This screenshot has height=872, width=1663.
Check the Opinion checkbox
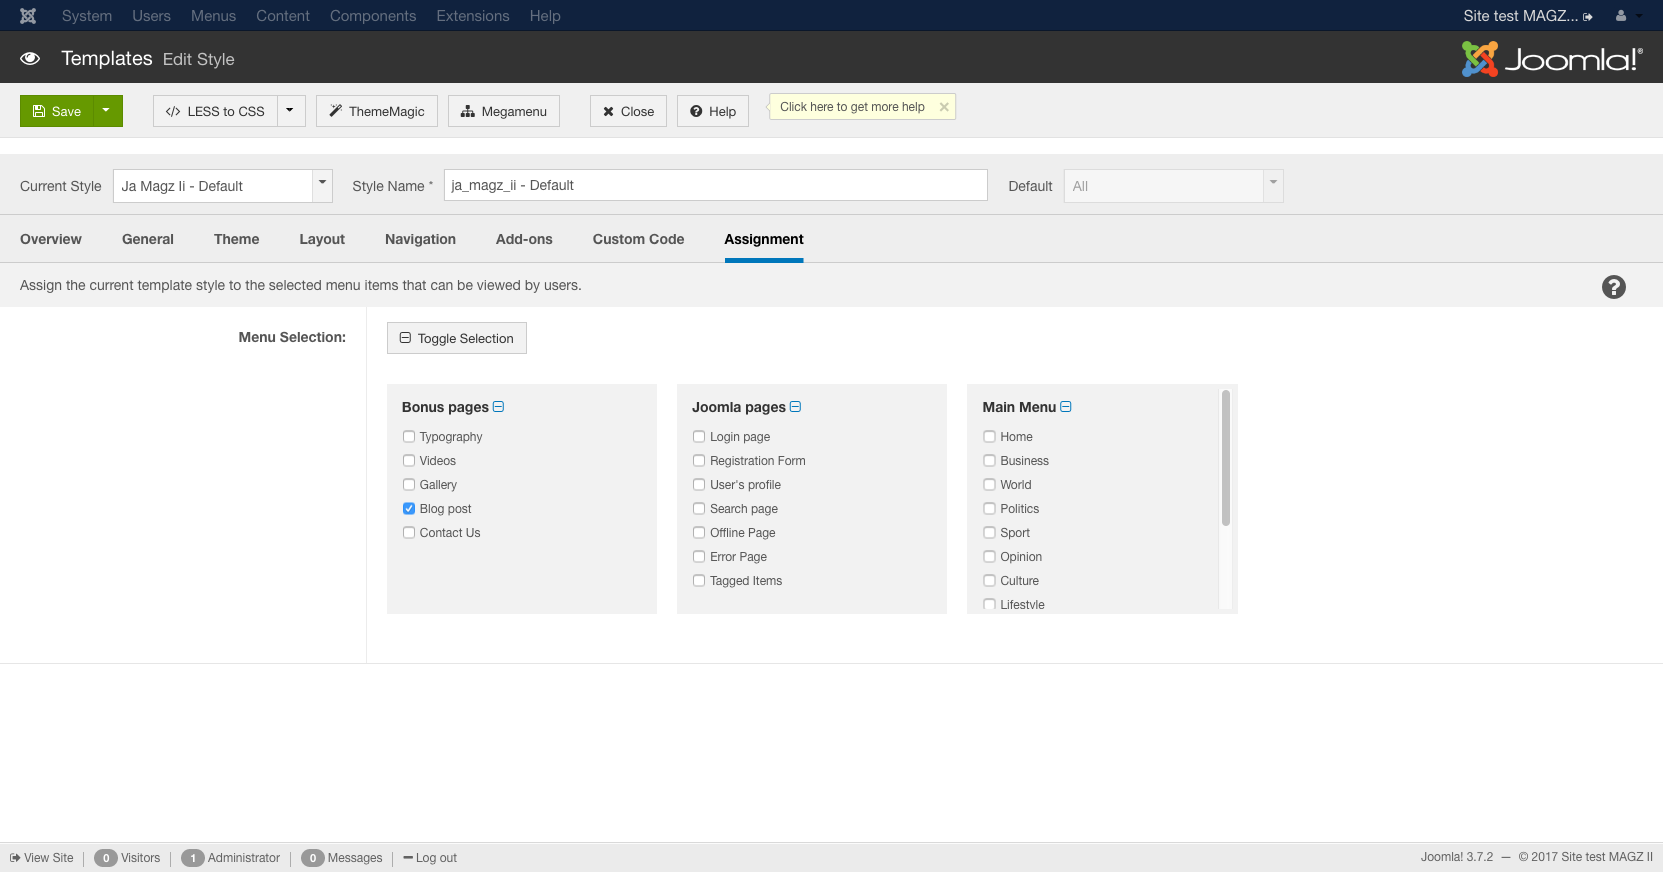(x=989, y=556)
